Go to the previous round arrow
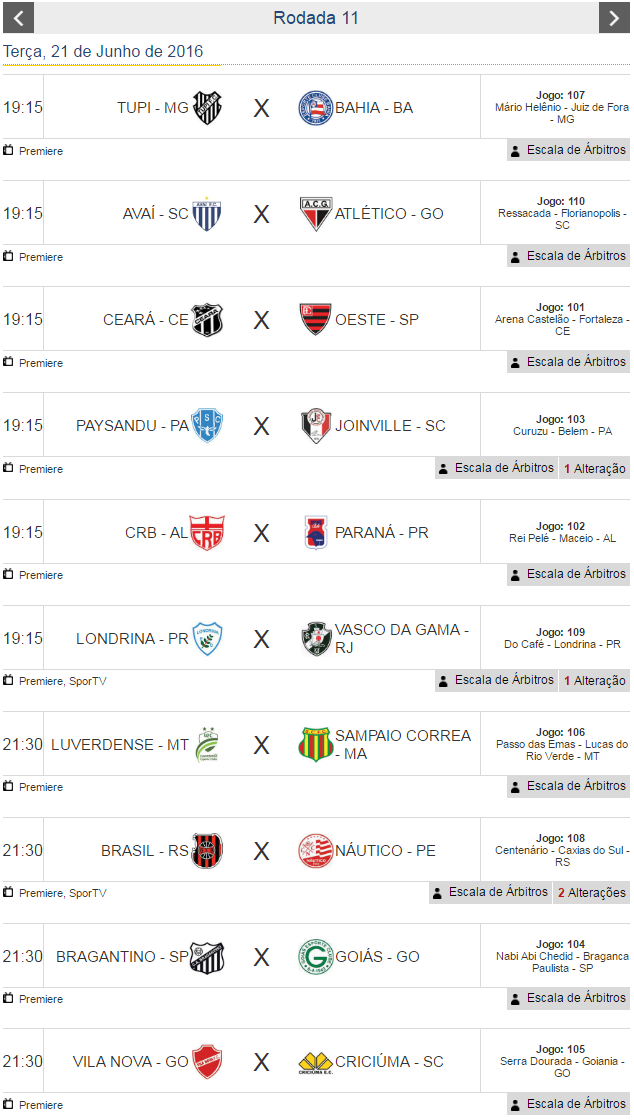 pos(18,18)
